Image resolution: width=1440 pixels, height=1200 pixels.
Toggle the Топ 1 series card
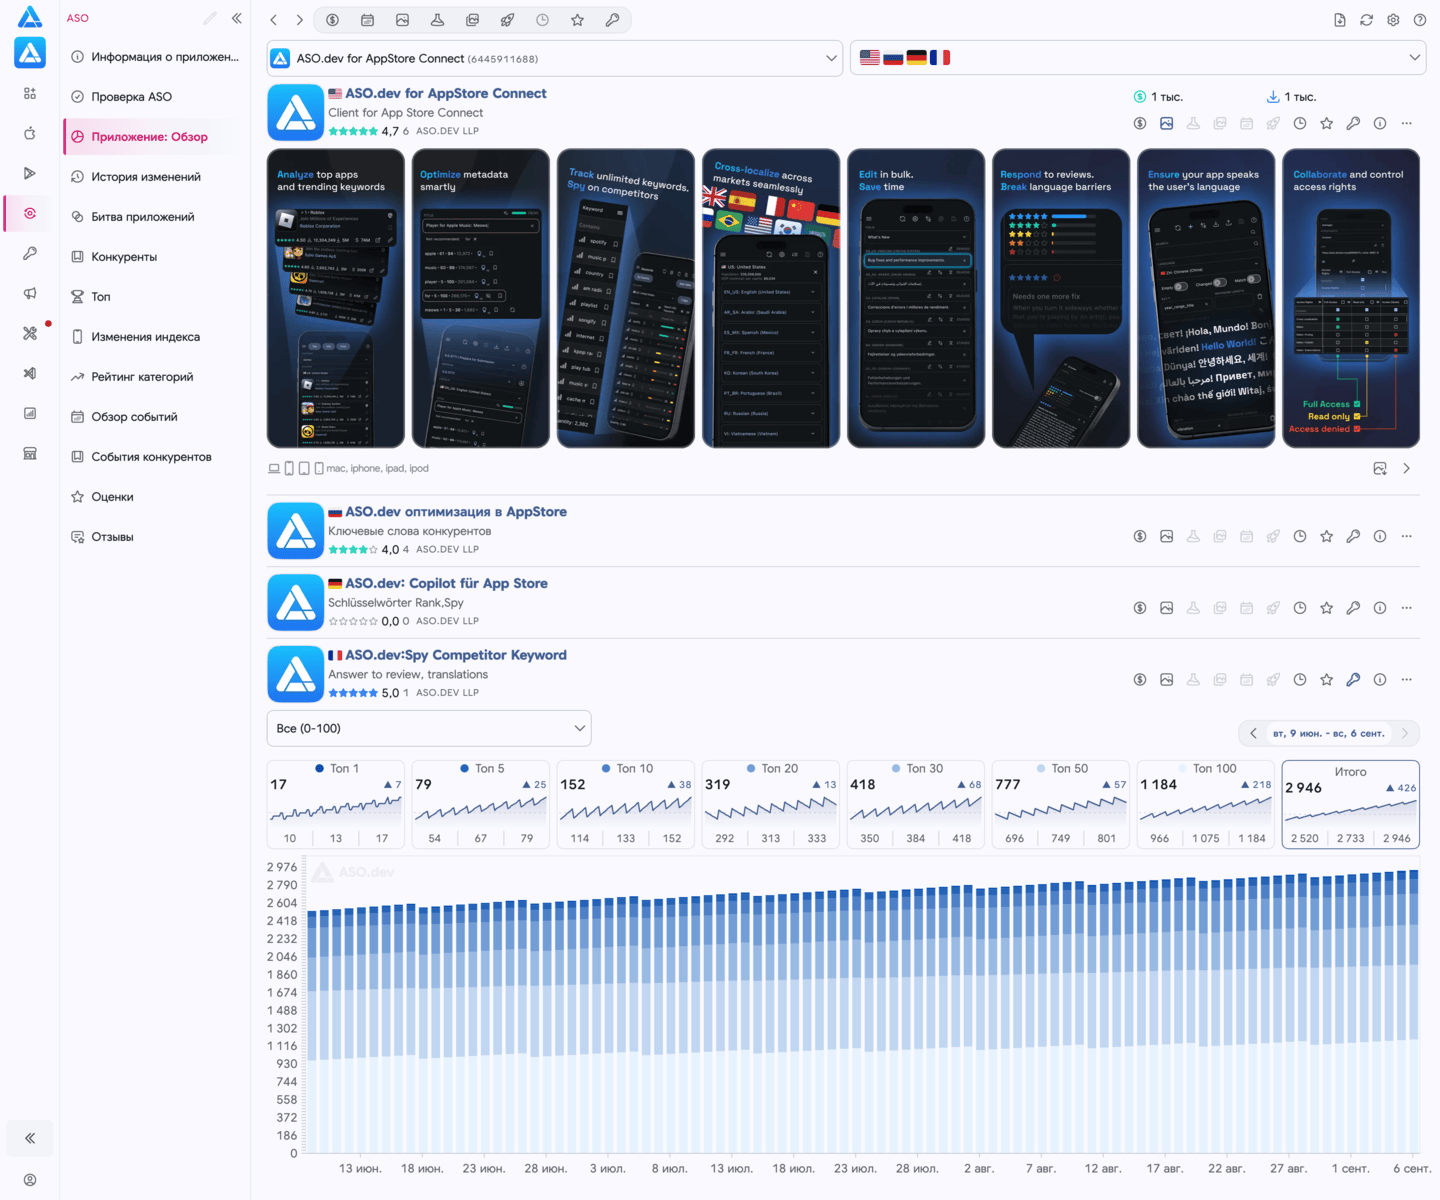(x=336, y=804)
